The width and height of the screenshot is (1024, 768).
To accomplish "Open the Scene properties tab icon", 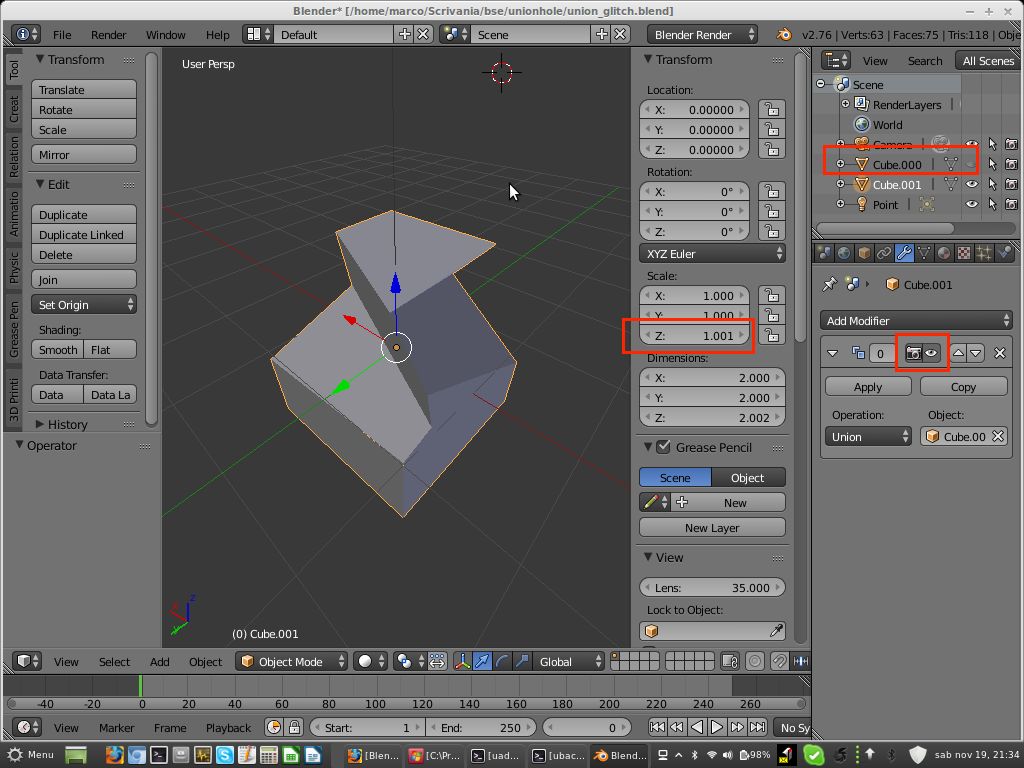I will (824, 253).
